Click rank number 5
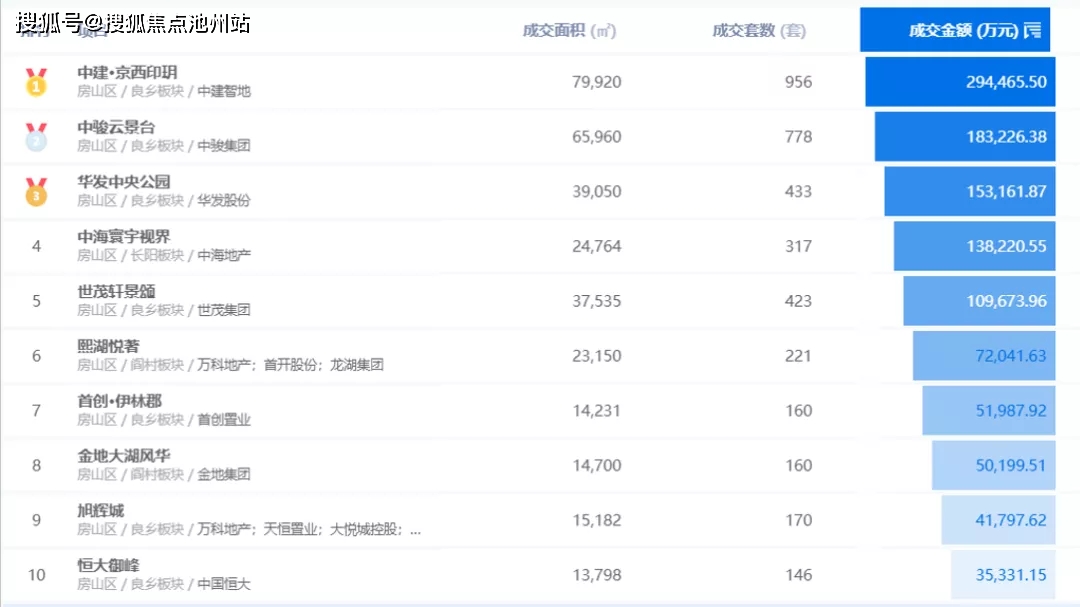Viewport: 1080px width, 607px height. 37,301
